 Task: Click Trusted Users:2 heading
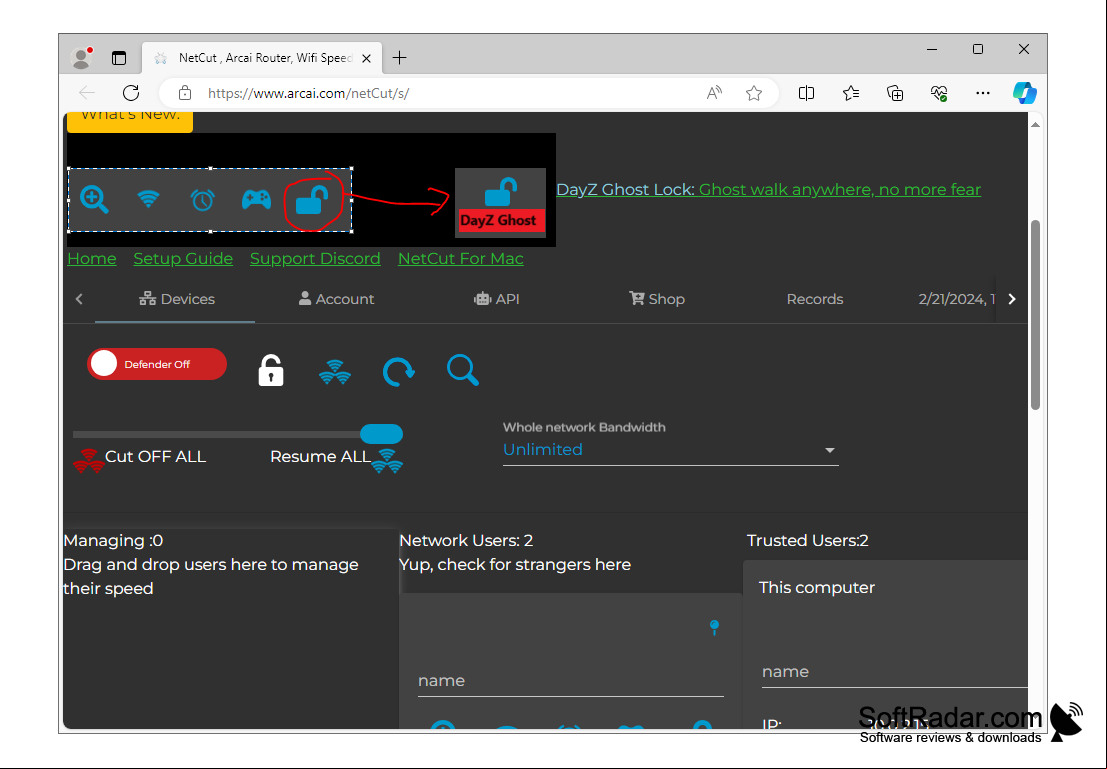click(808, 540)
